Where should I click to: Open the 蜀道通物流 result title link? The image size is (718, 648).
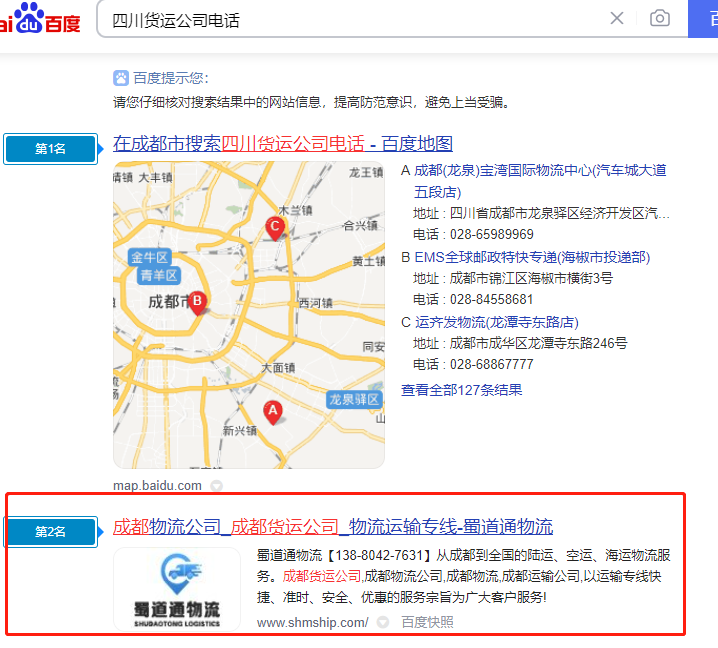click(x=333, y=526)
